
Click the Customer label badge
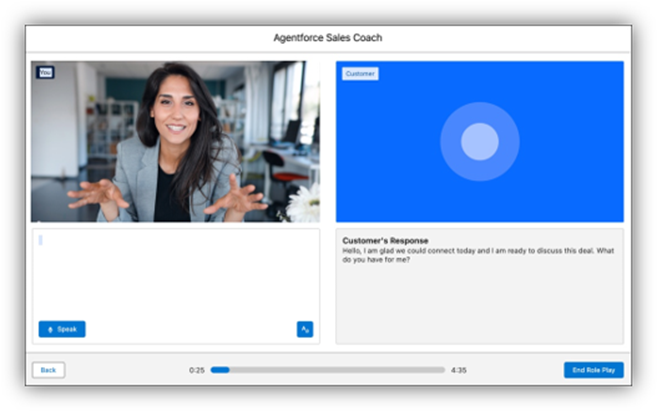click(x=360, y=74)
